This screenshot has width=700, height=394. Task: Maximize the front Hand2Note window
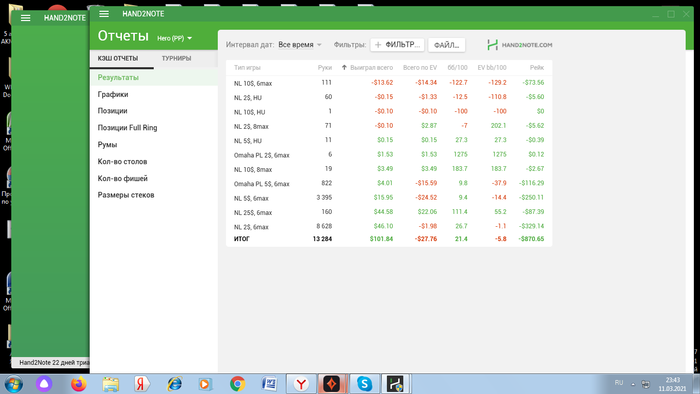(x=671, y=14)
